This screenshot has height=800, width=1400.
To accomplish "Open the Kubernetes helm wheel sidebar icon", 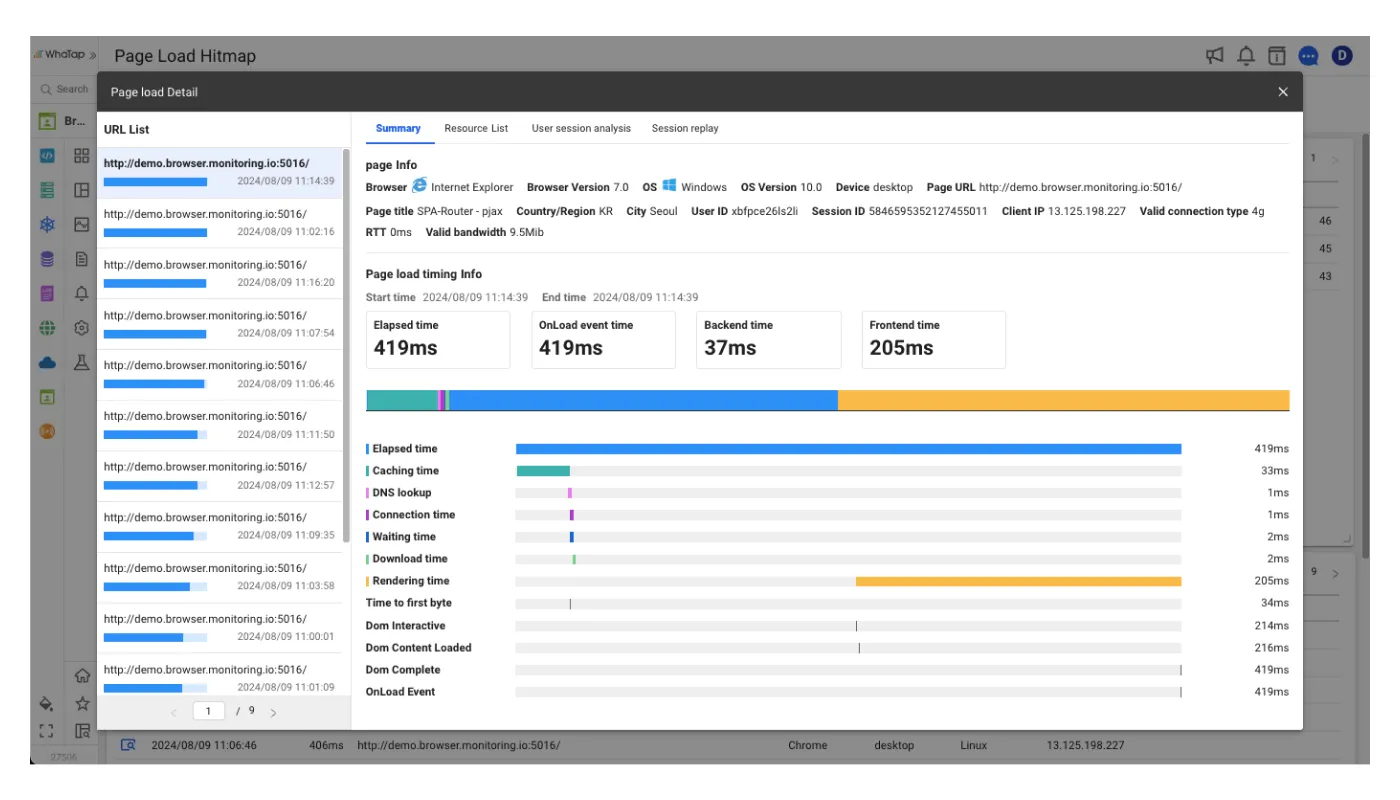I will [47, 225].
